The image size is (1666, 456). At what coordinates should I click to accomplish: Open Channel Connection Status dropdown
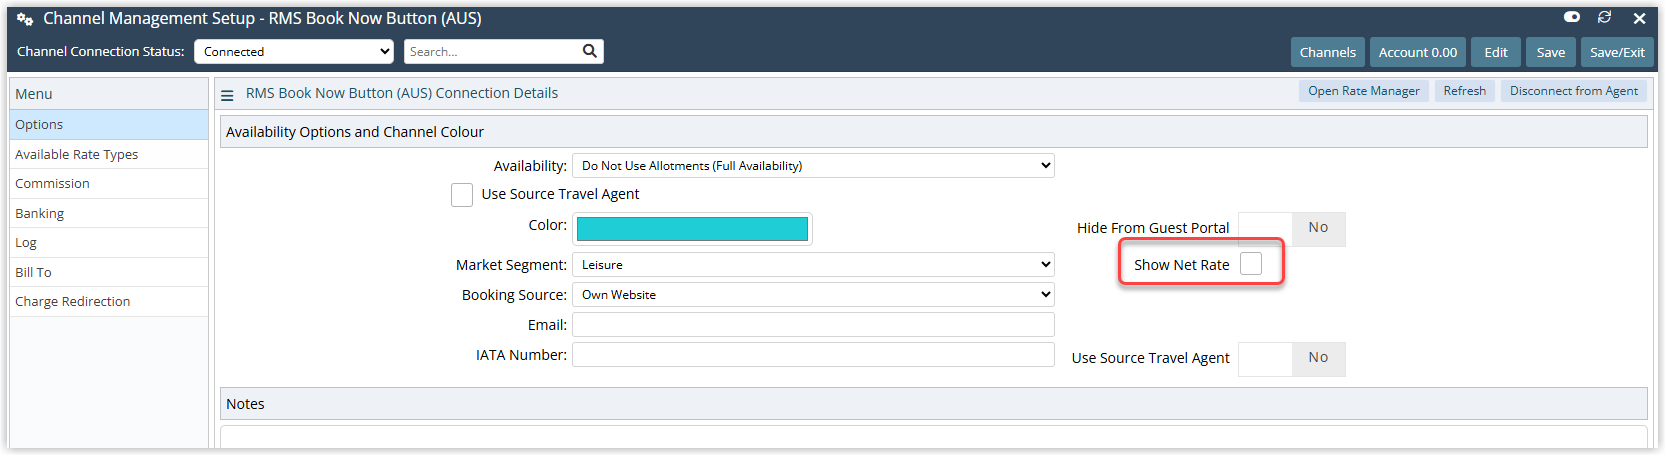294,52
